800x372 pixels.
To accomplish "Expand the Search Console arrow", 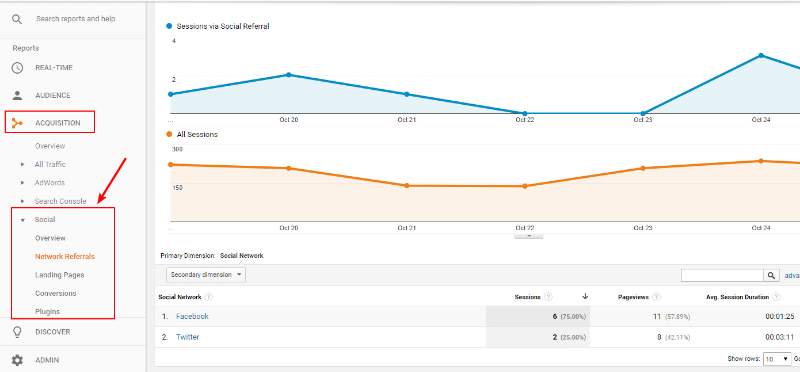I will 22,202.
